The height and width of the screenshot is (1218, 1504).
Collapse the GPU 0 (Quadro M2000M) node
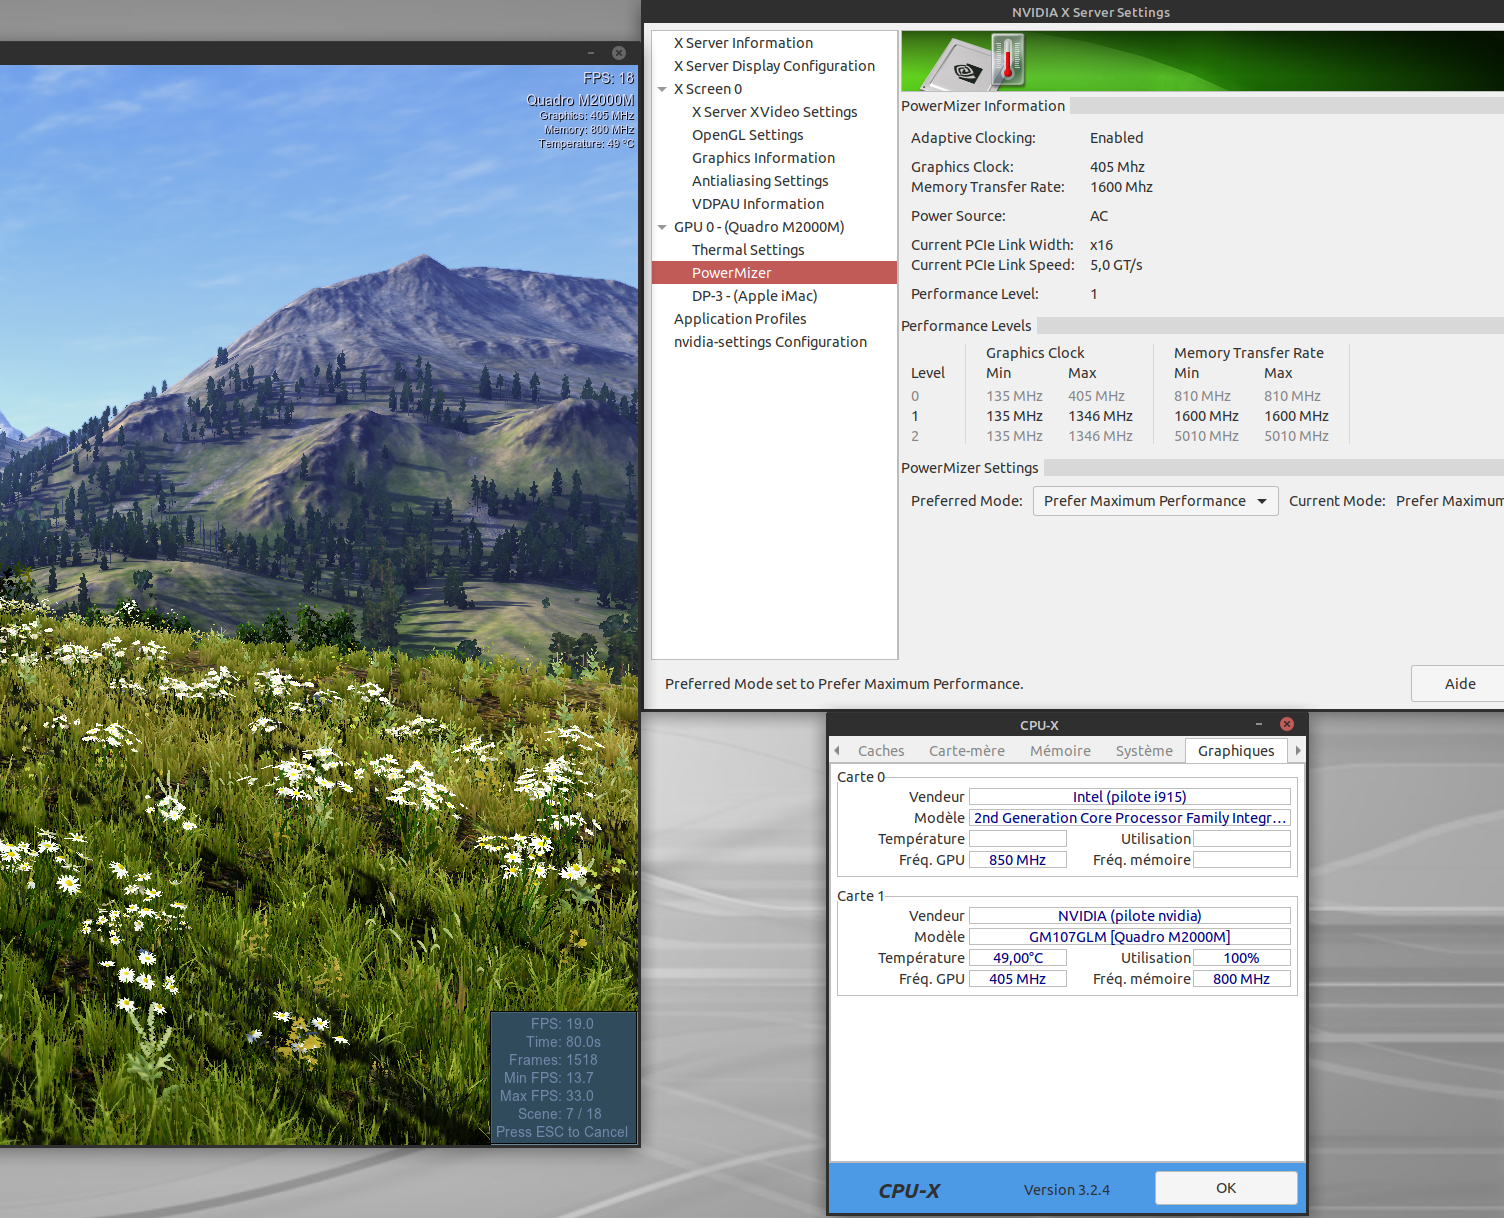[x=662, y=227]
